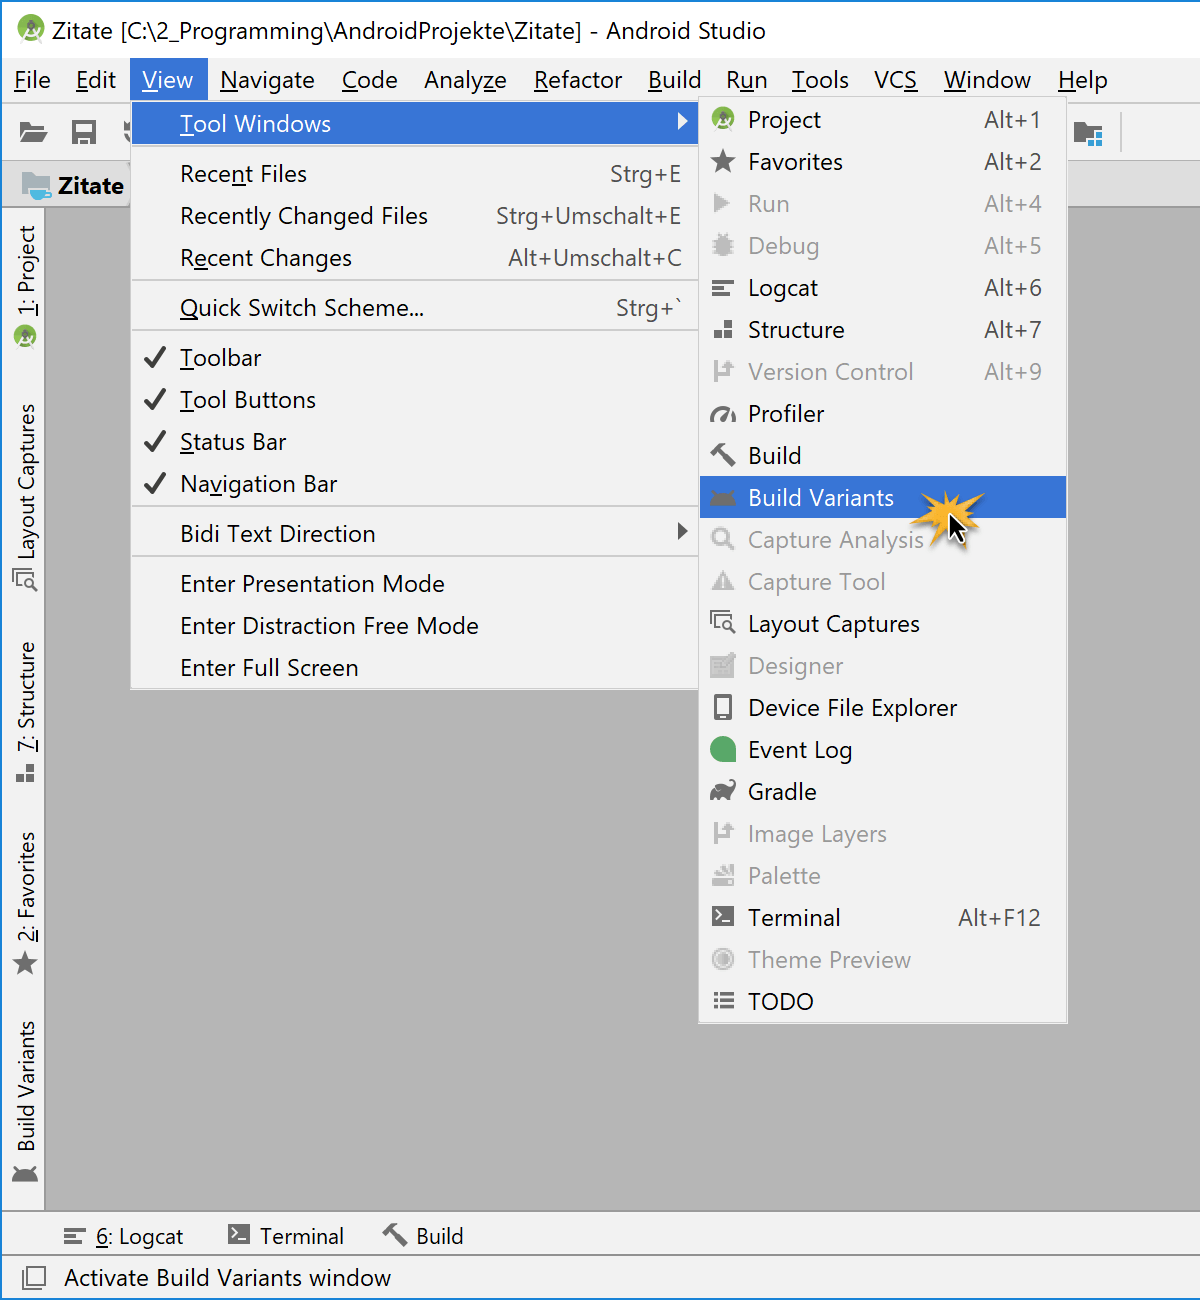Image resolution: width=1200 pixels, height=1300 pixels.
Task: Click the tool window toggle icon in status bar
Action: 34,1277
